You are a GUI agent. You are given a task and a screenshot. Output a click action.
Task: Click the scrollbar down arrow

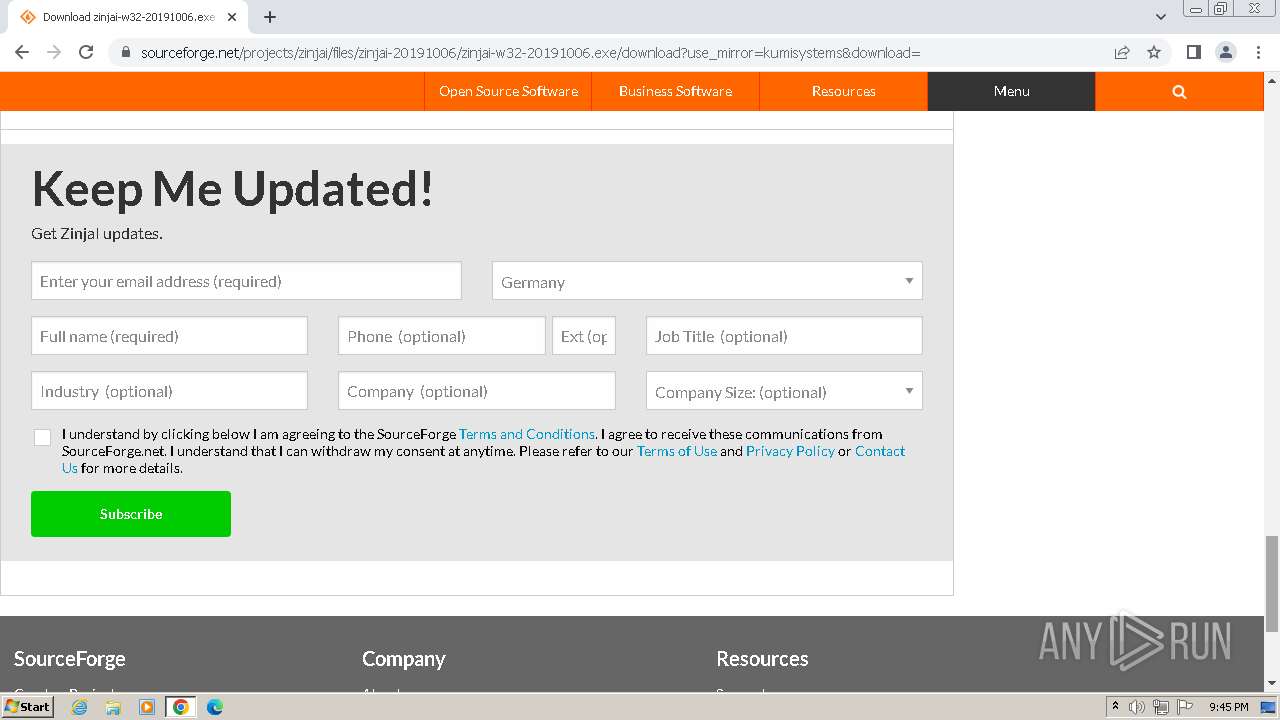pyautogui.click(x=1272, y=684)
